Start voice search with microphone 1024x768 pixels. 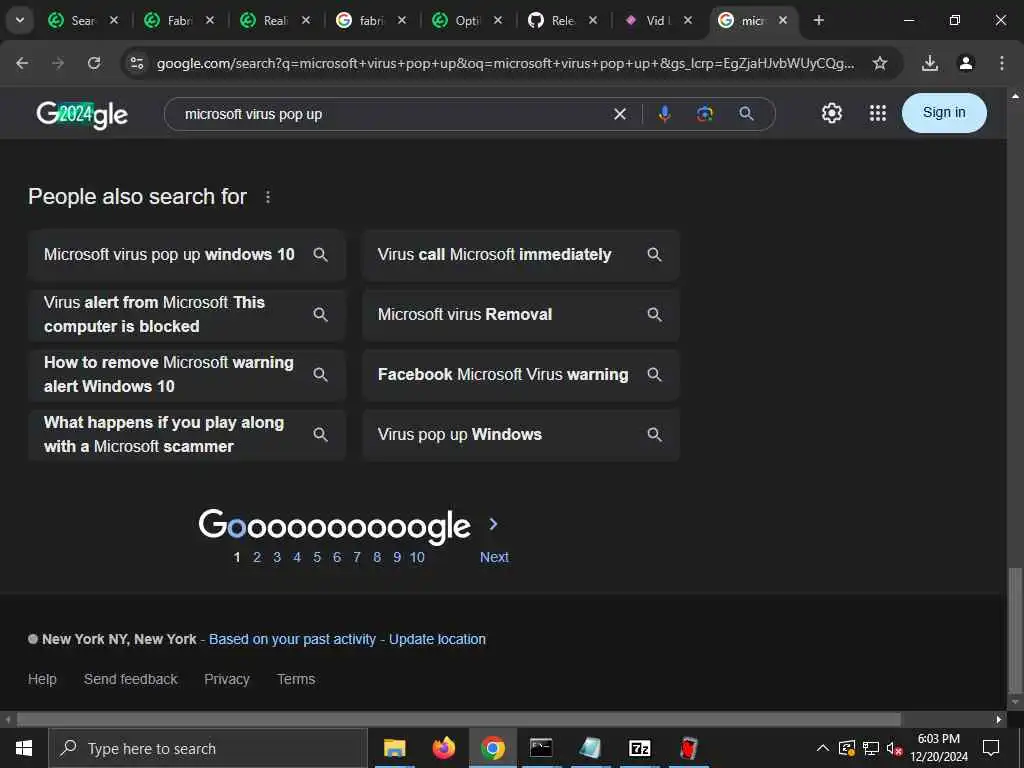click(664, 114)
